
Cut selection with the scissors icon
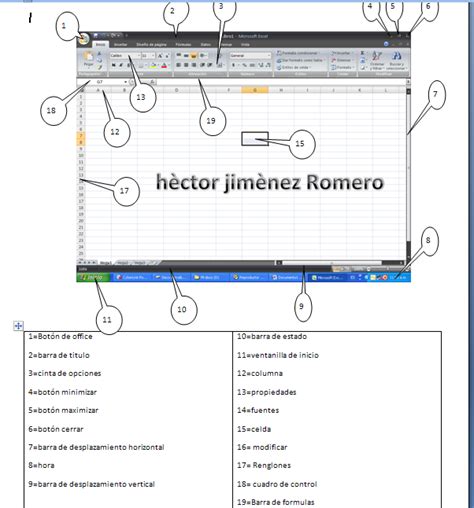pos(99,53)
